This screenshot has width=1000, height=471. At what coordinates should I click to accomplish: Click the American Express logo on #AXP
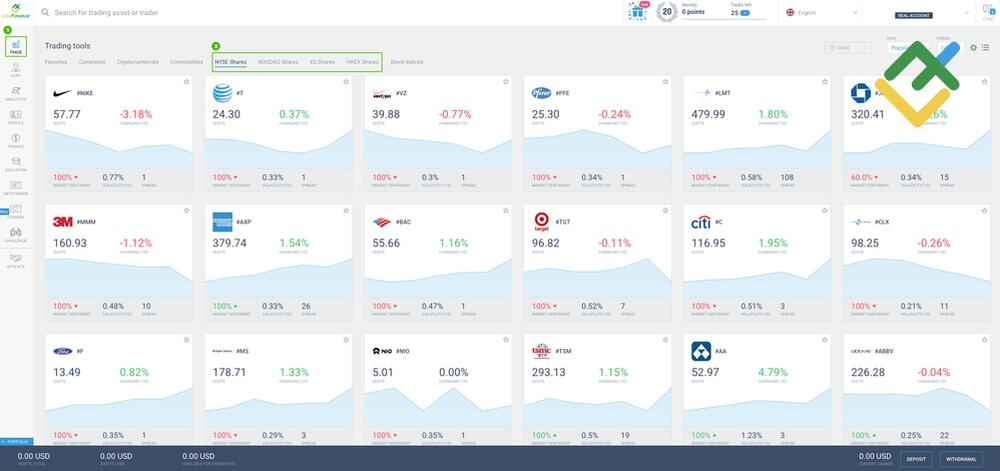[223, 222]
